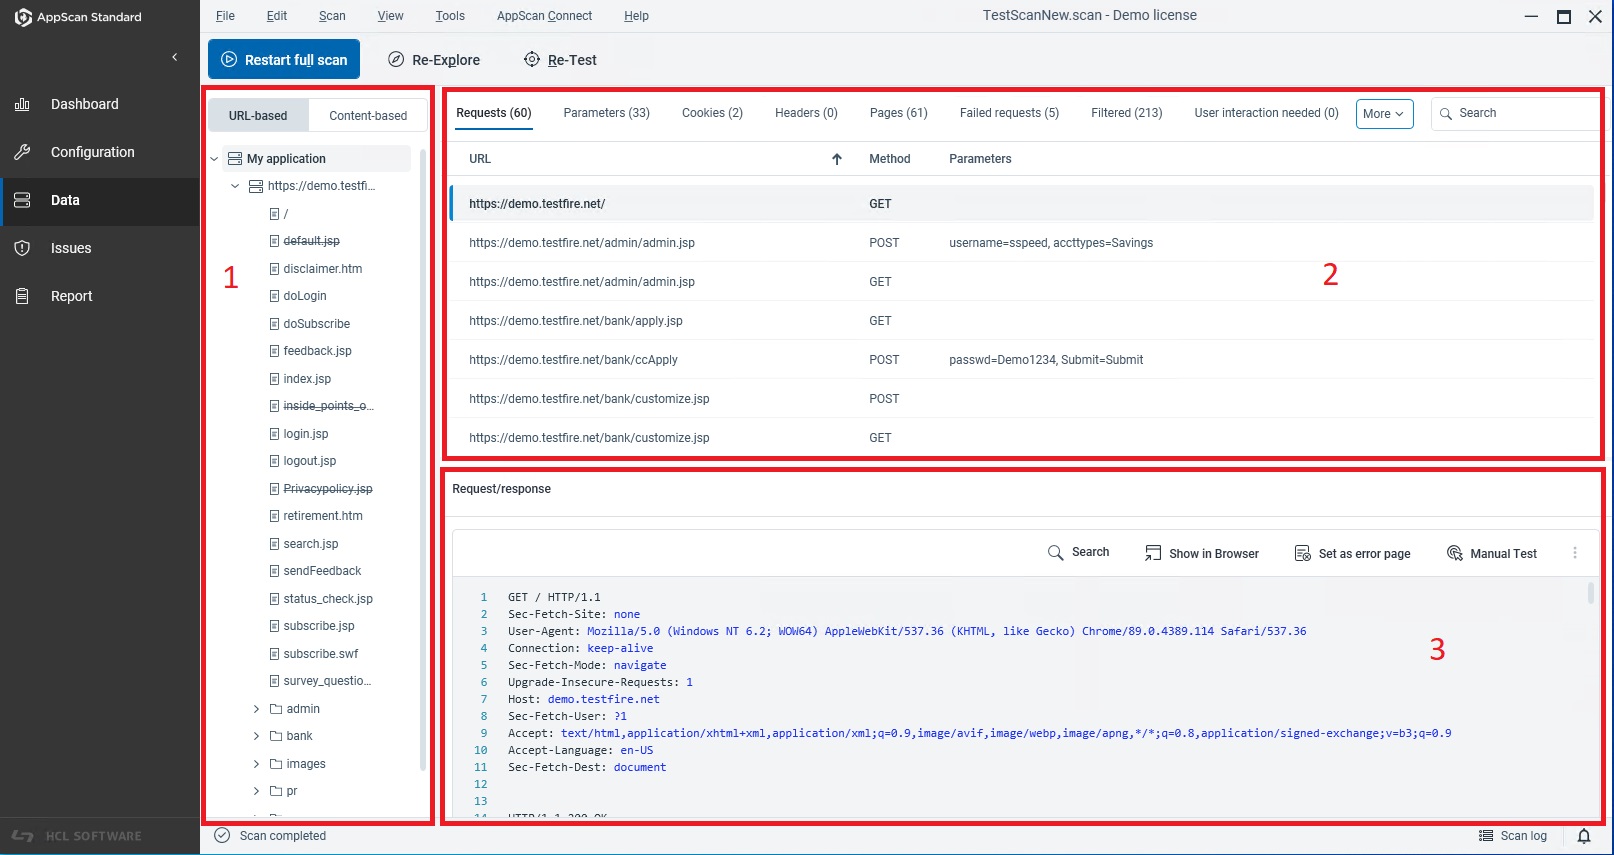
Task: Click the Re-Test target icon
Action: [x=532, y=59]
